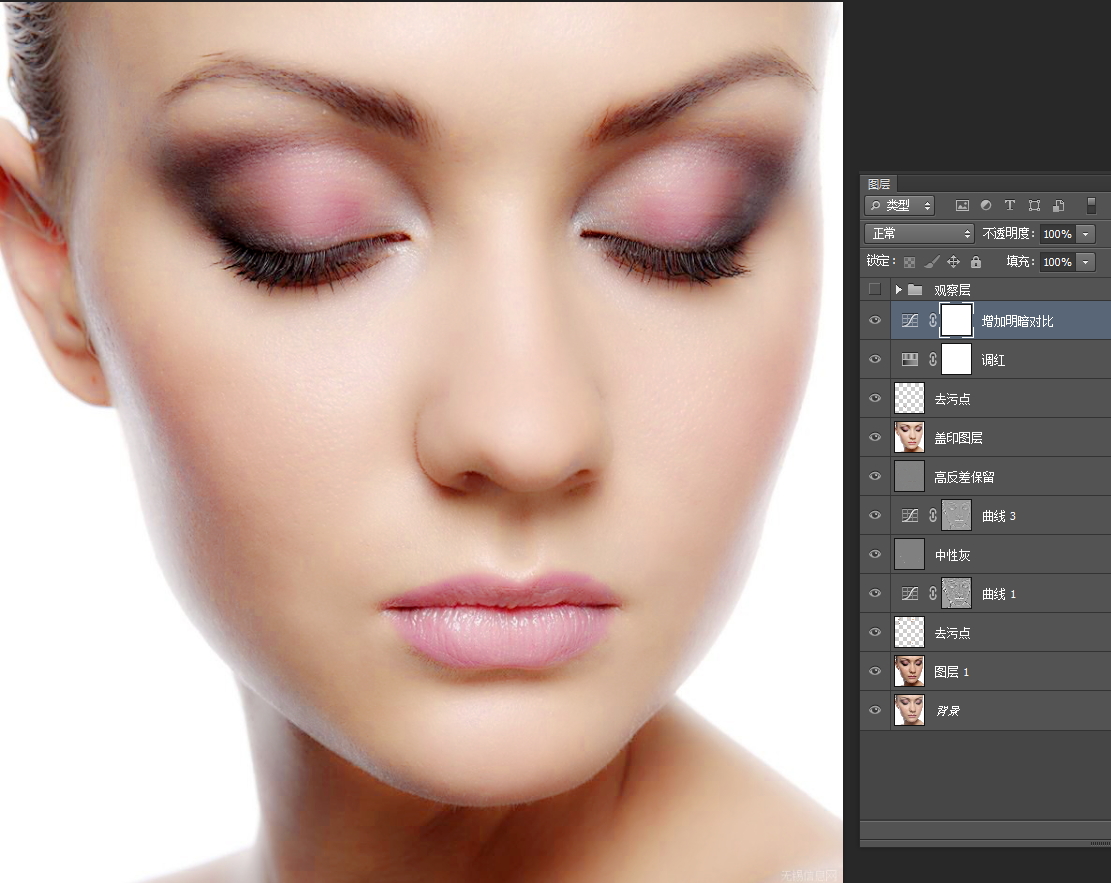Select the white mask of 增加明暗对比

[x=956, y=320]
